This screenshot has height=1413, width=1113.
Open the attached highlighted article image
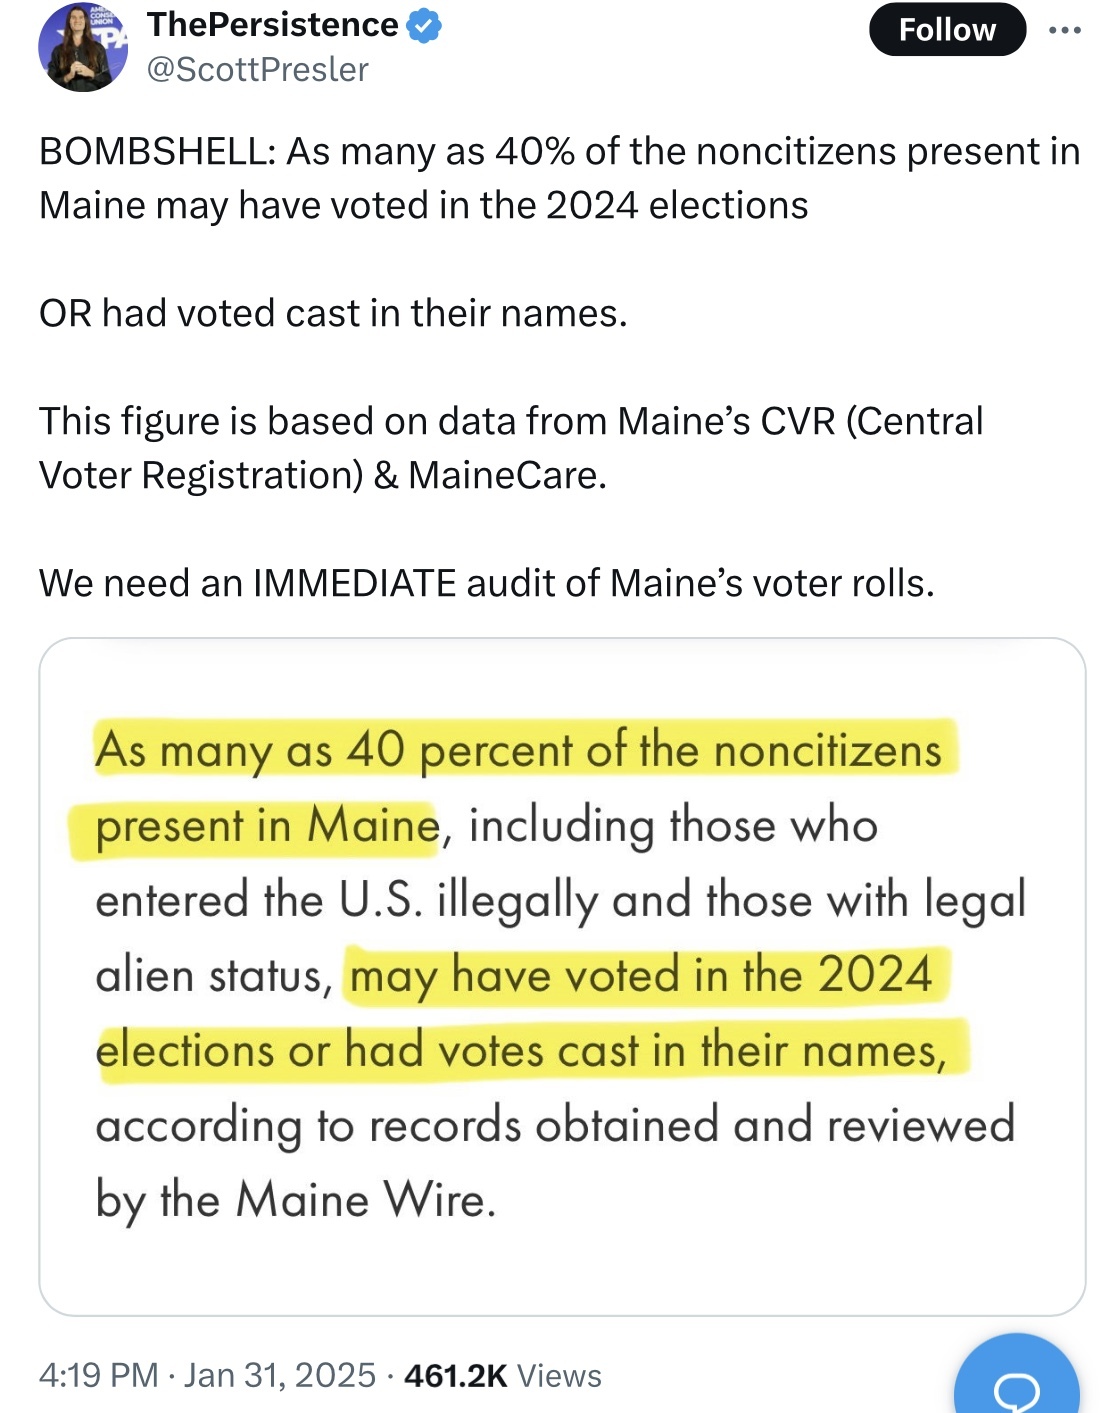coord(562,976)
